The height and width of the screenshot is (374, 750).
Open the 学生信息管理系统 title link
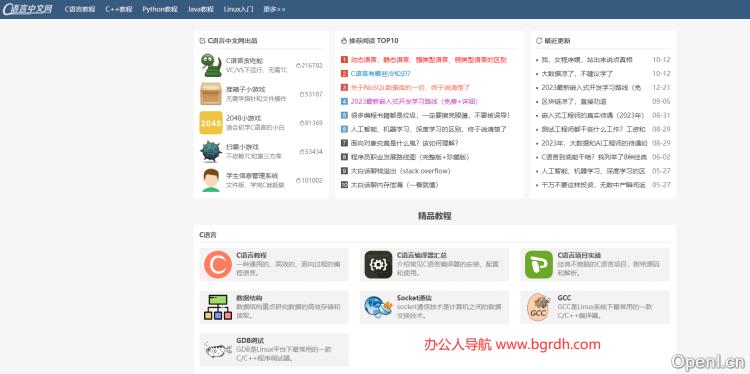[x=252, y=176]
